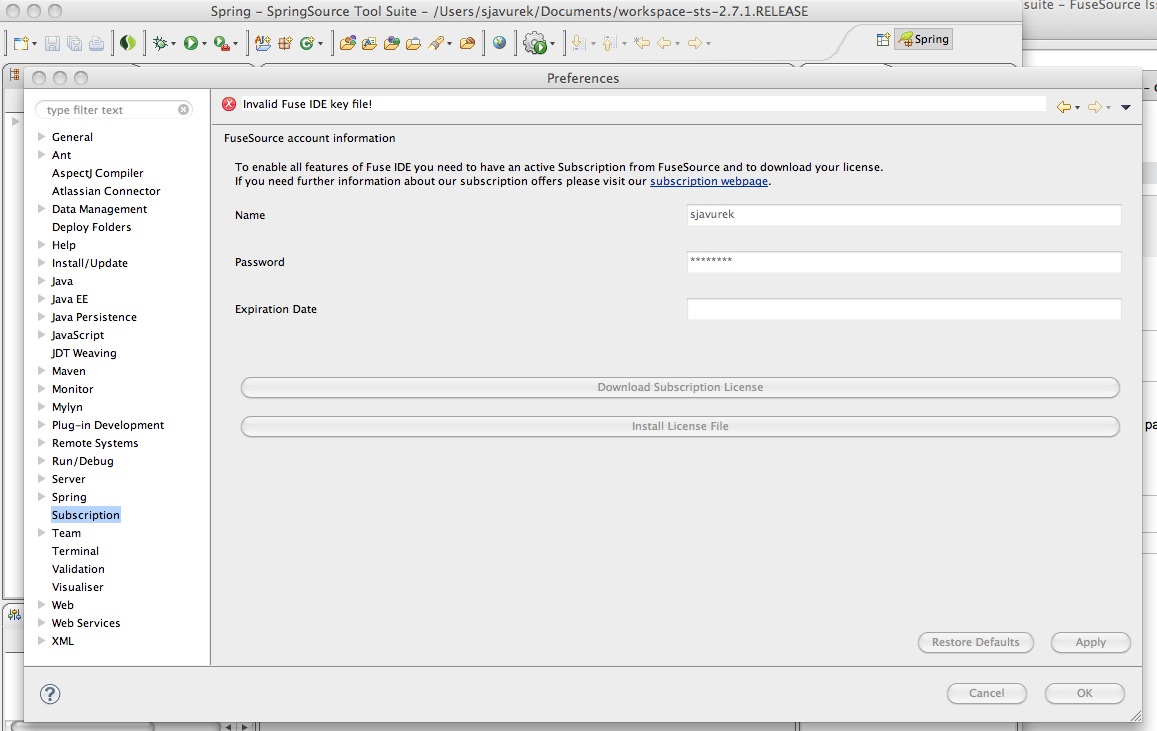Click the Invalid Fuse IDE key error icon

click(x=229, y=104)
